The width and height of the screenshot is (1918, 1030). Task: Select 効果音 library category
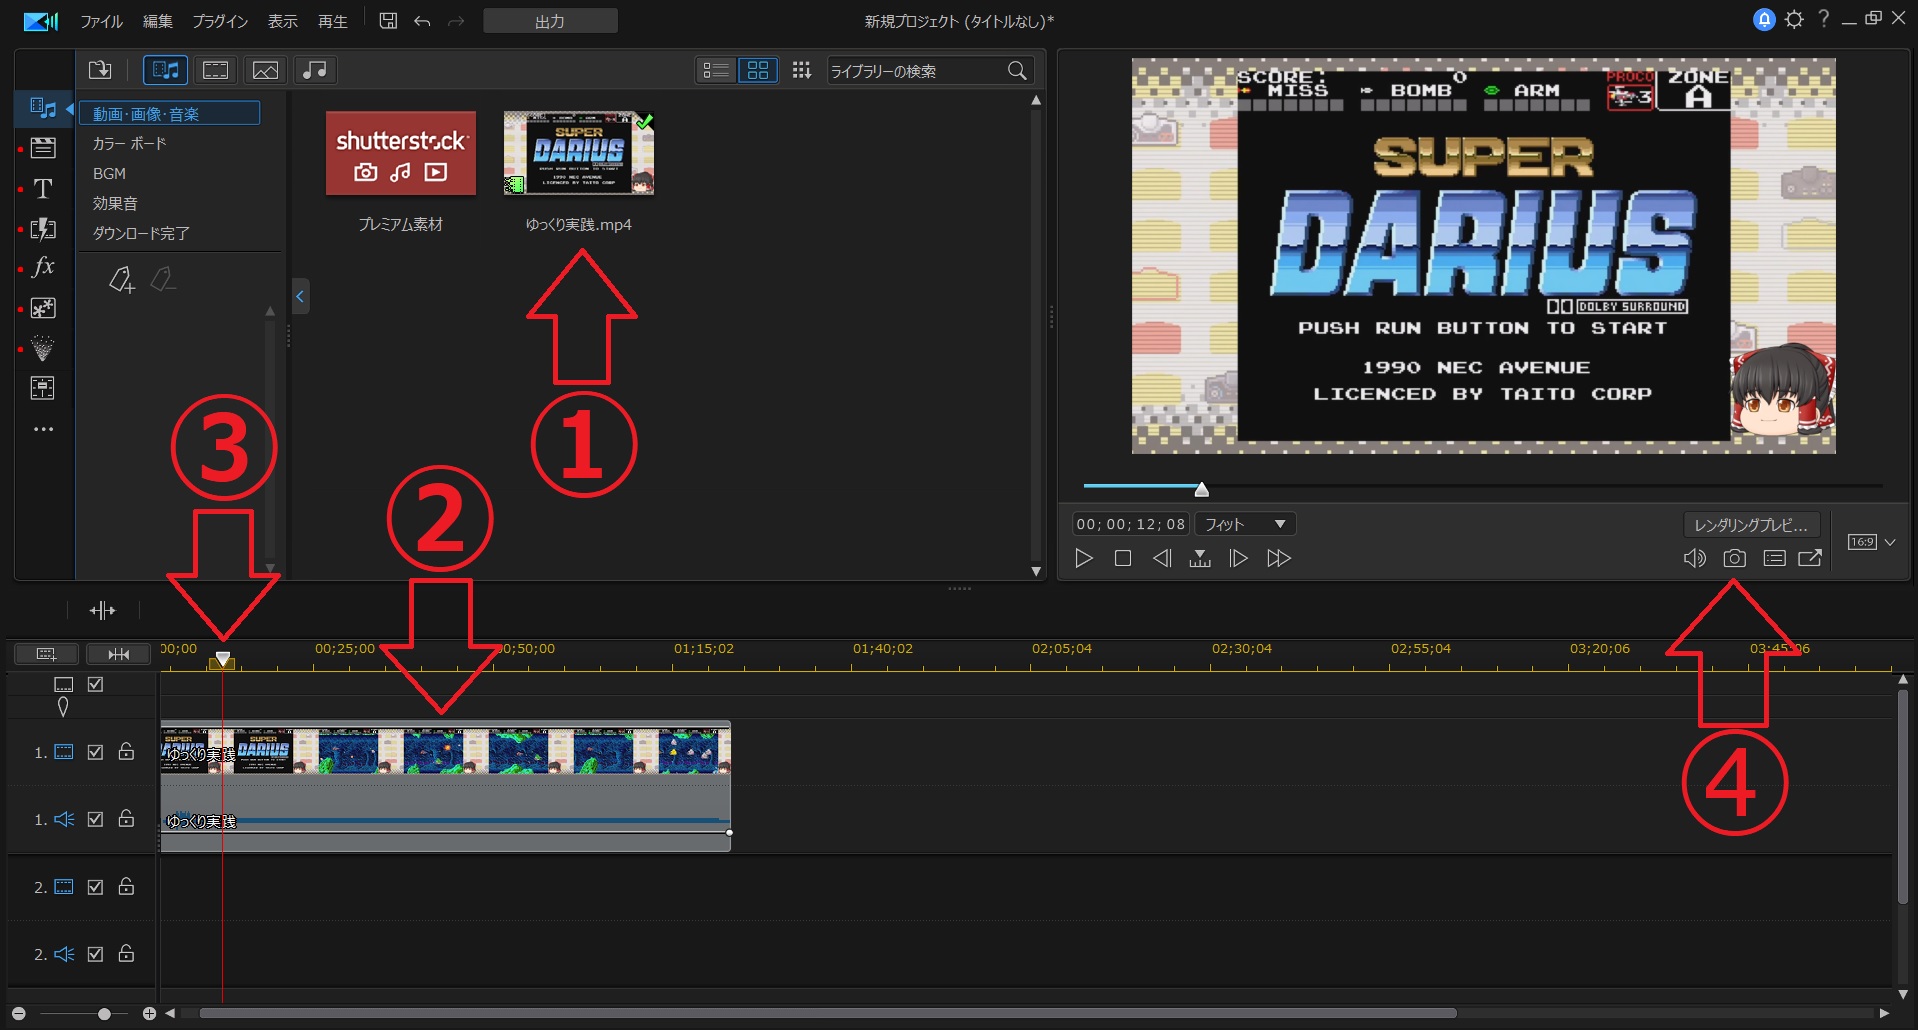pyautogui.click(x=115, y=204)
